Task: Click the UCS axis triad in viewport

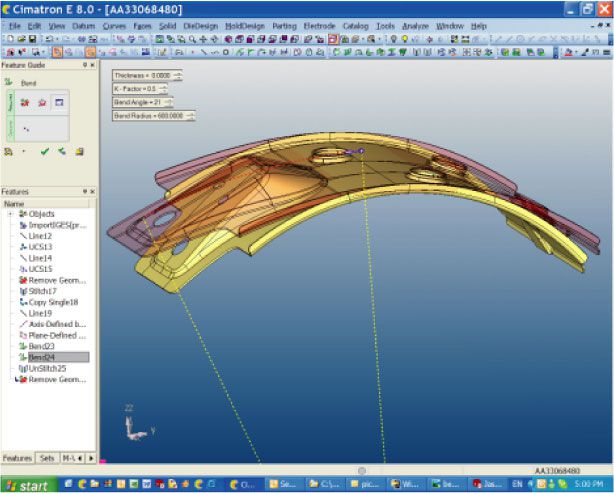Action: click(x=137, y=426)
